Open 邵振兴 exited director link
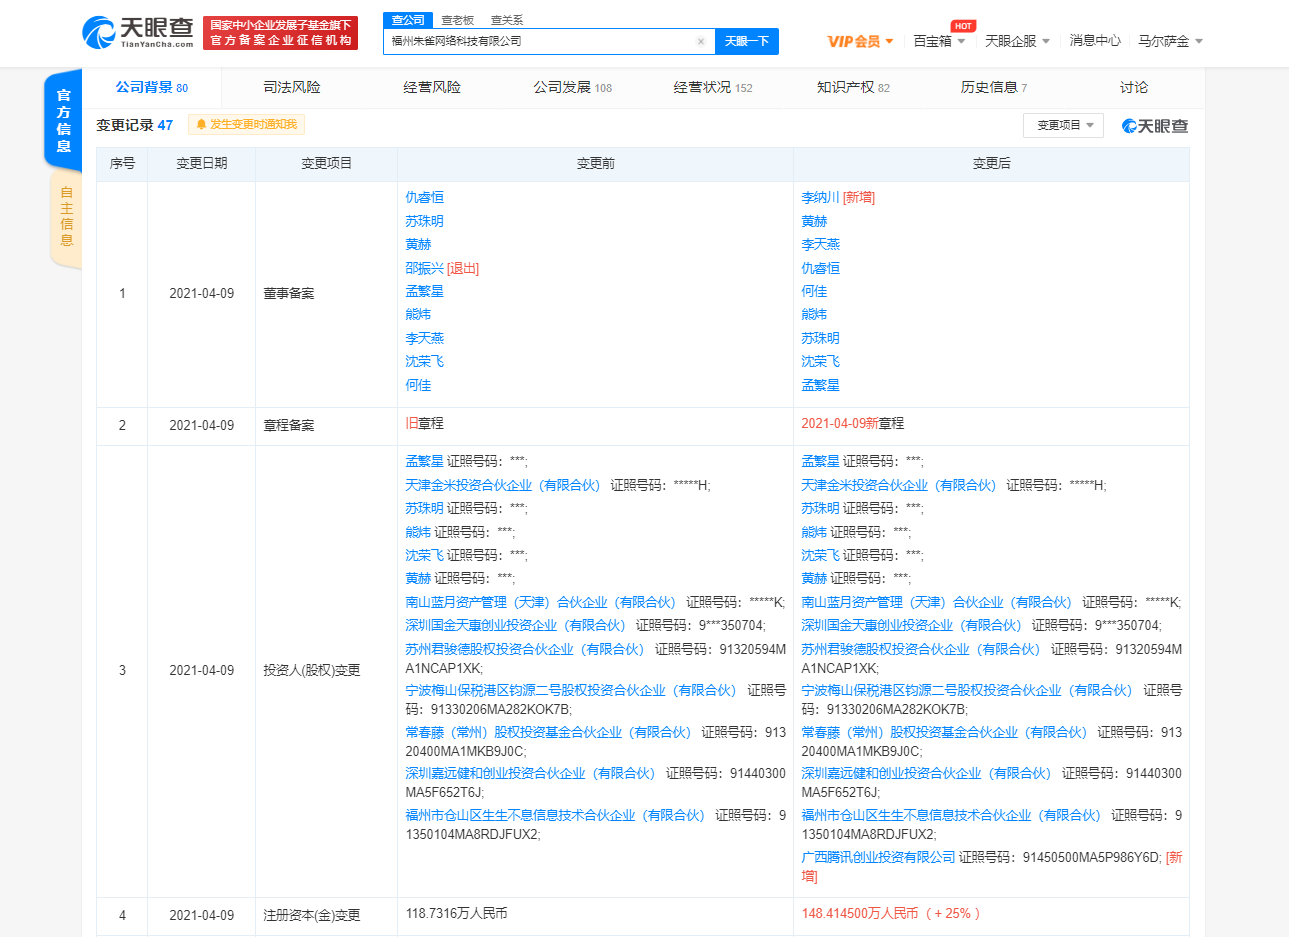Viewport: 1289px width, 937px height. (x=424, y=268)
